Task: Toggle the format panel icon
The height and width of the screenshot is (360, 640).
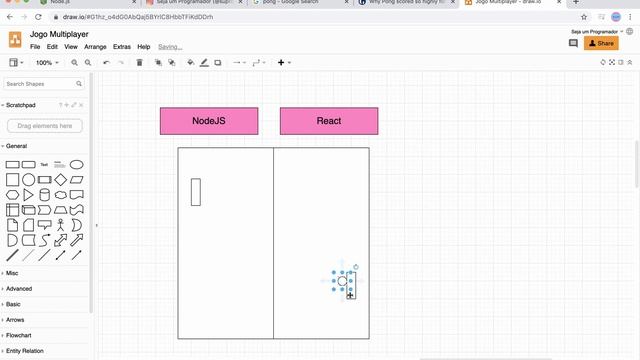Action: pos(620,62)
